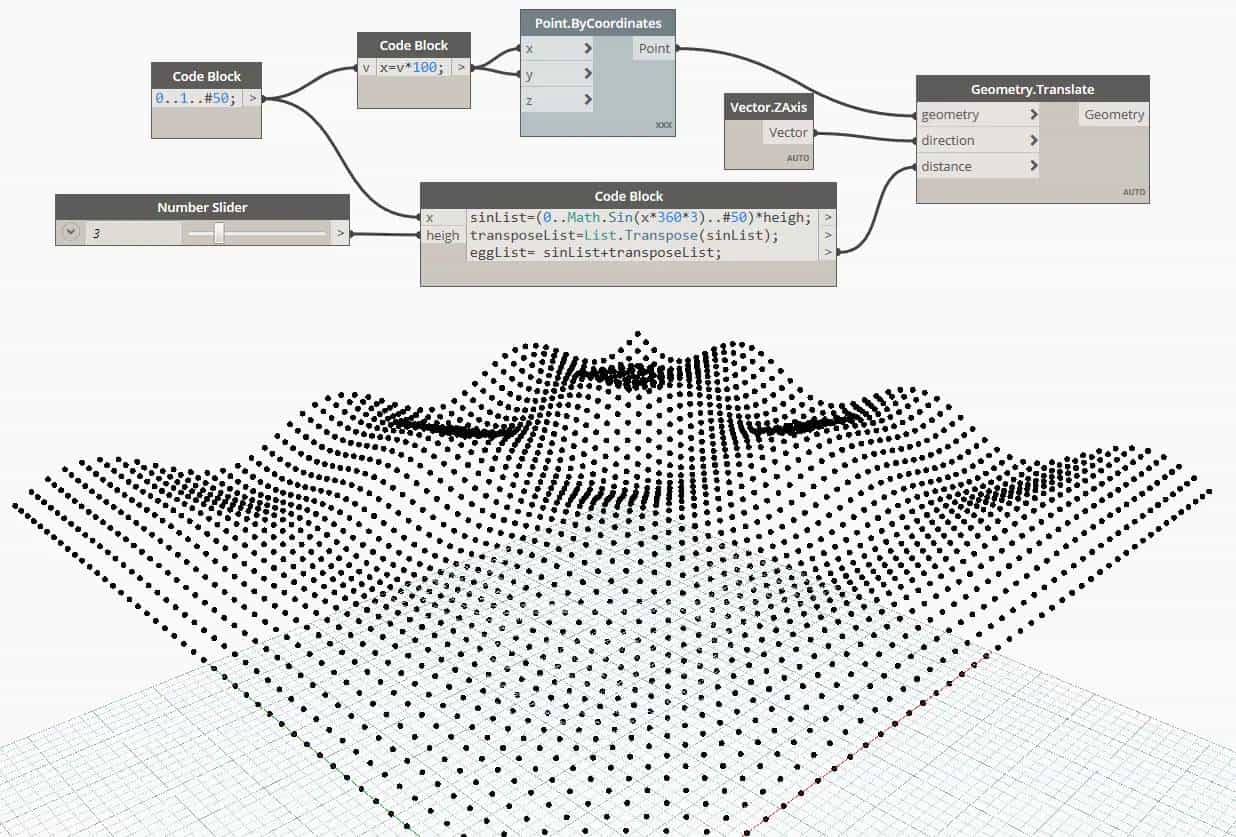Select the Geometry.Translate node title bar

click(1035, 89)
